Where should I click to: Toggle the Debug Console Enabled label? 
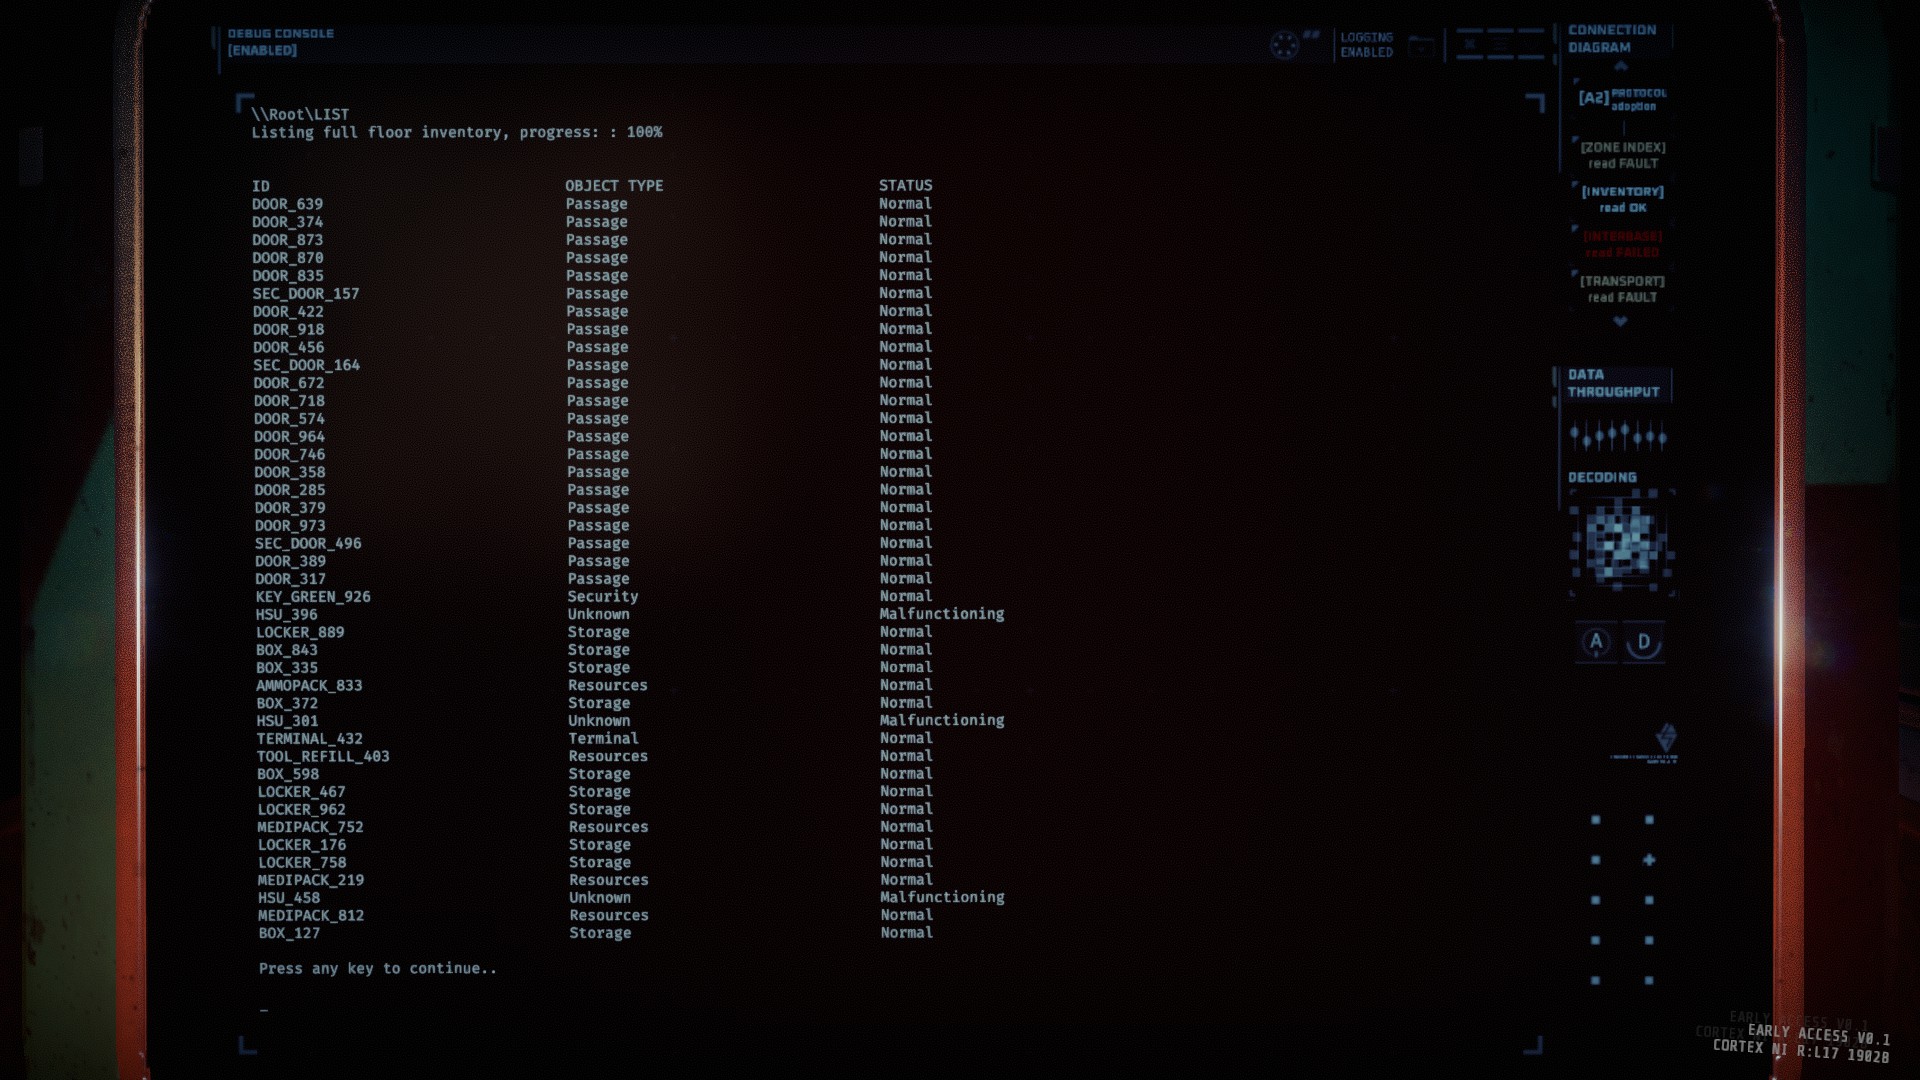(x=280, y=42)
